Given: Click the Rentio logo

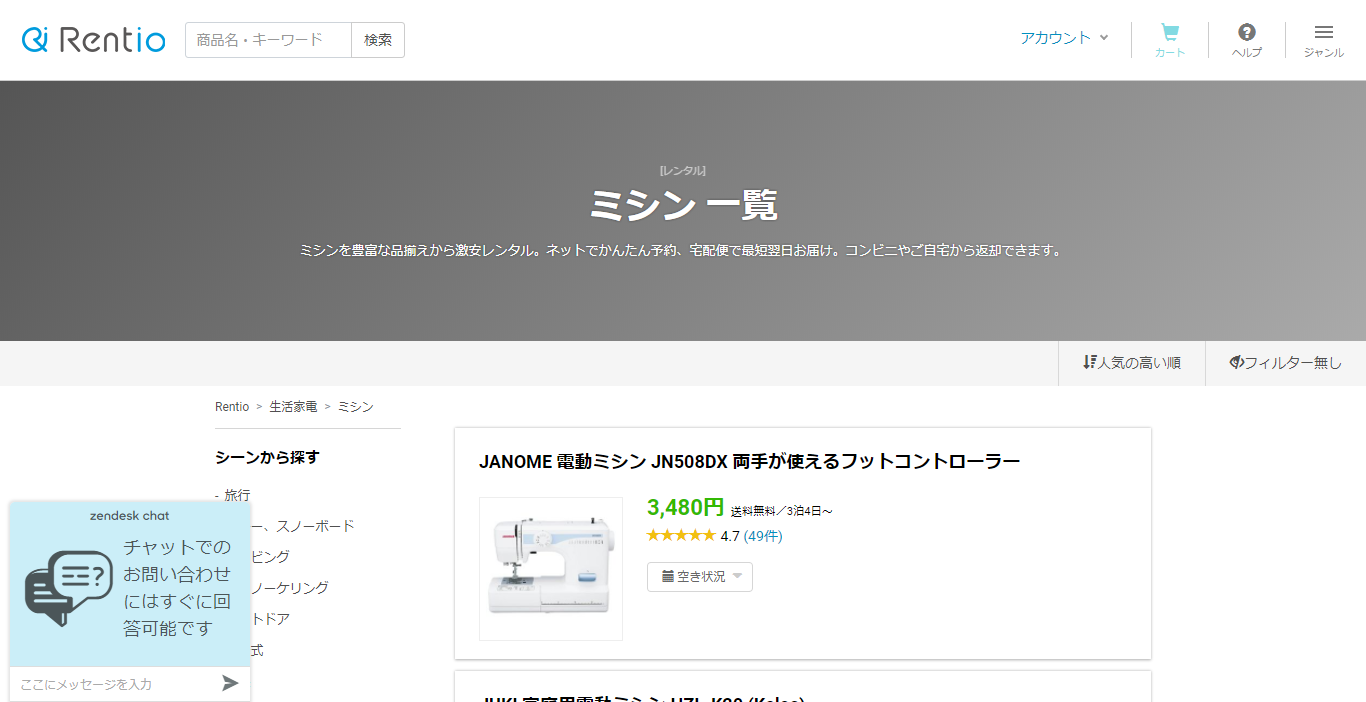Looking at the screenshot, I should (x=94, y=40).
